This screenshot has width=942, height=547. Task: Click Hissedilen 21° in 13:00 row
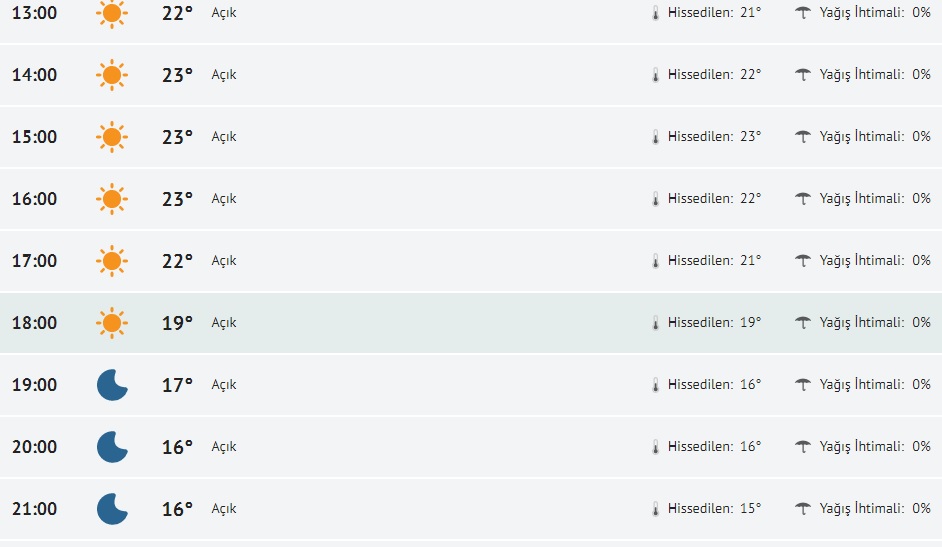click(714, 13)
